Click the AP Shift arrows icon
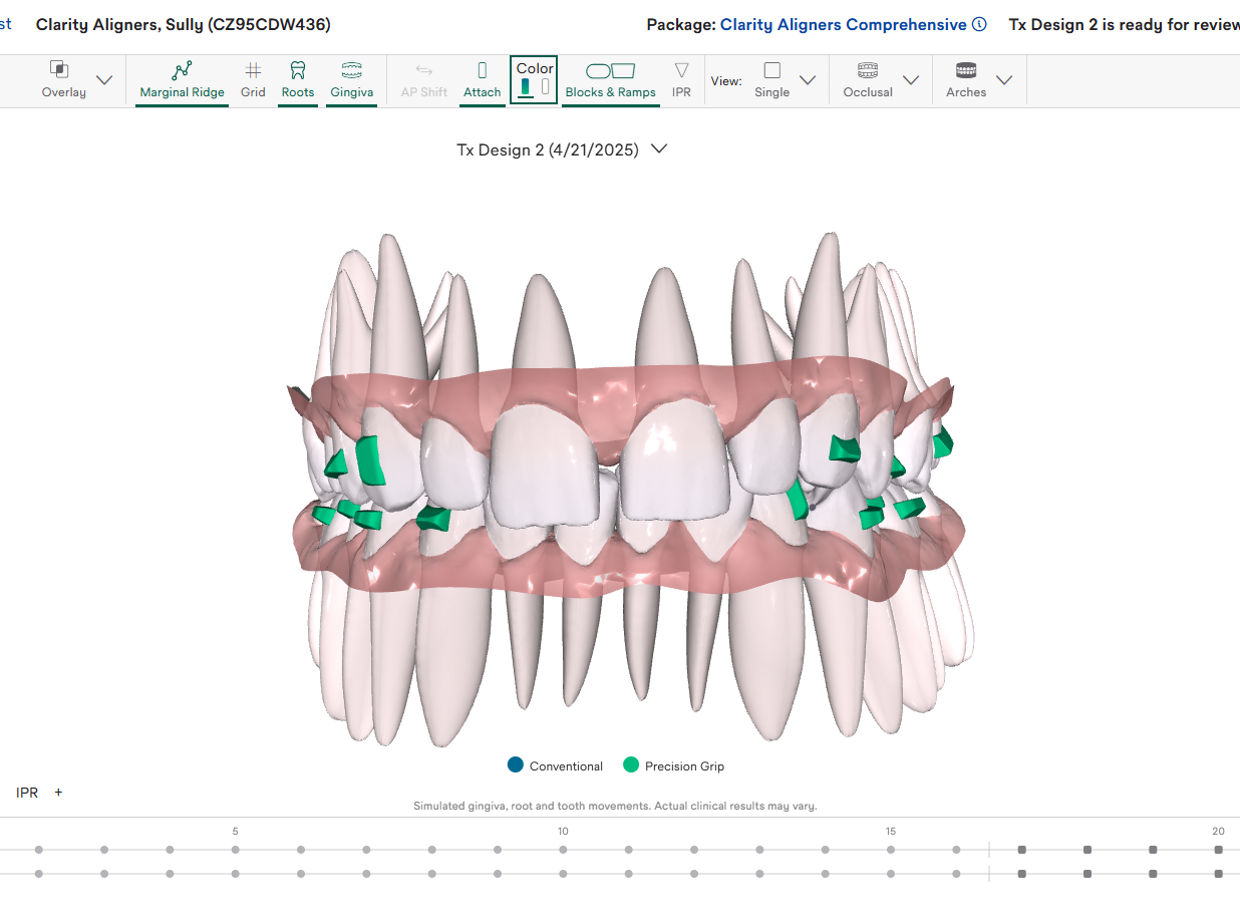Screen dimensions: 1240x900 [424, 70]
